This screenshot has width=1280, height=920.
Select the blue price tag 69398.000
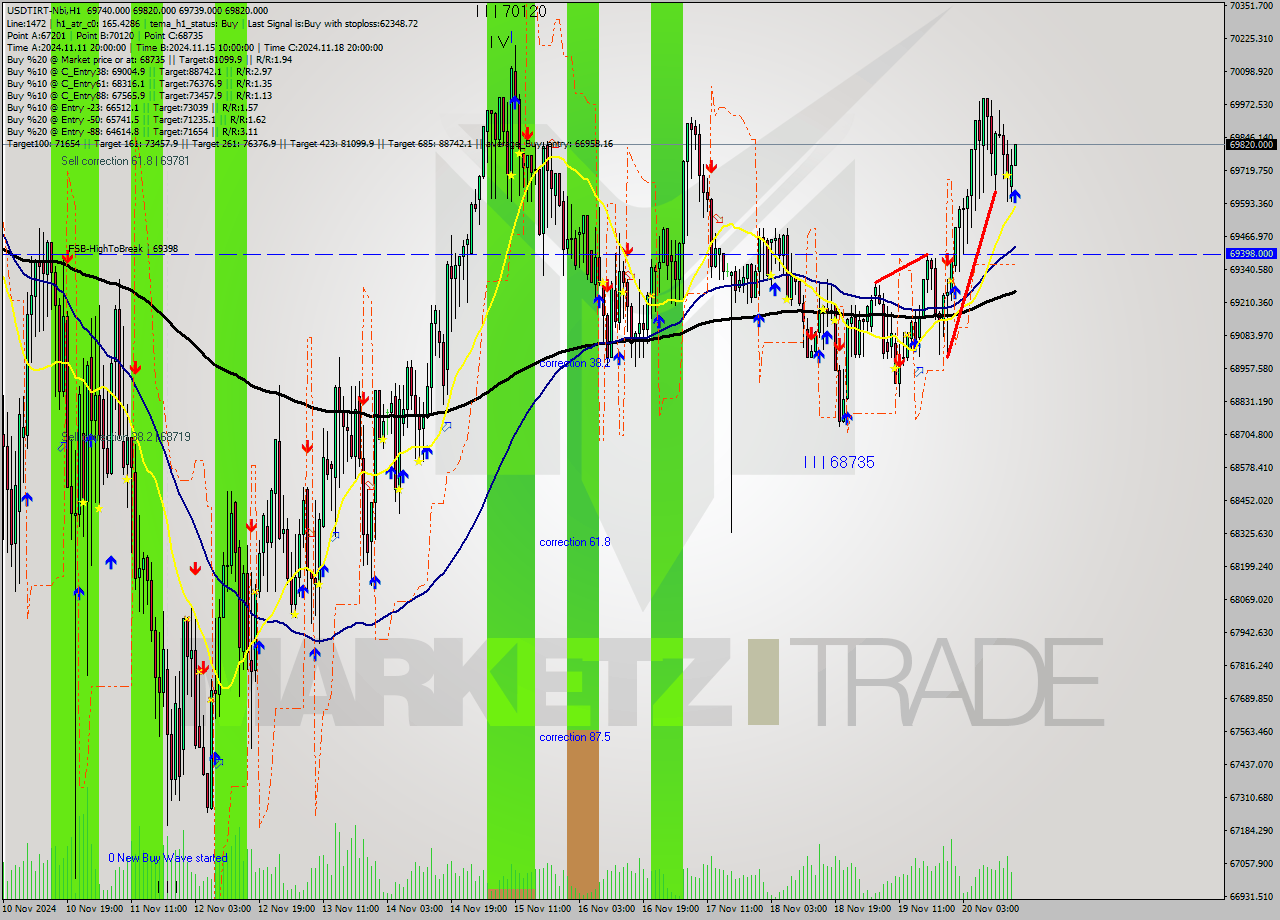click(x=1251, y=254)
